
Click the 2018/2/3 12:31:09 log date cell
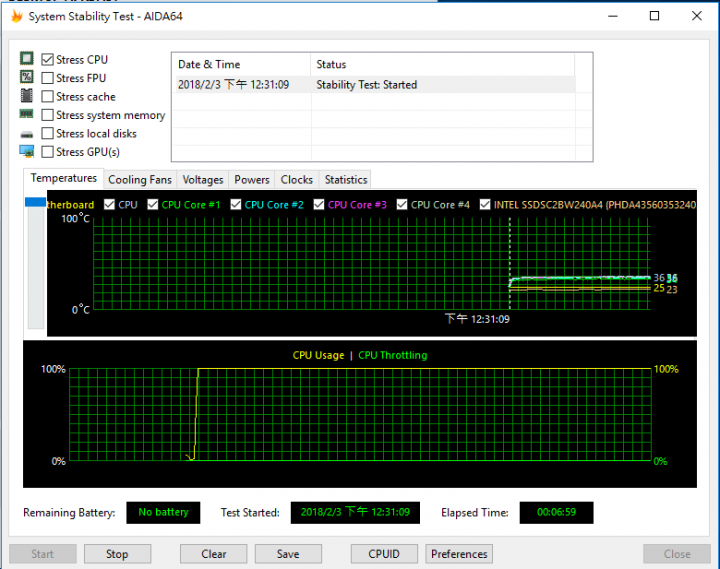click(233, 85)
